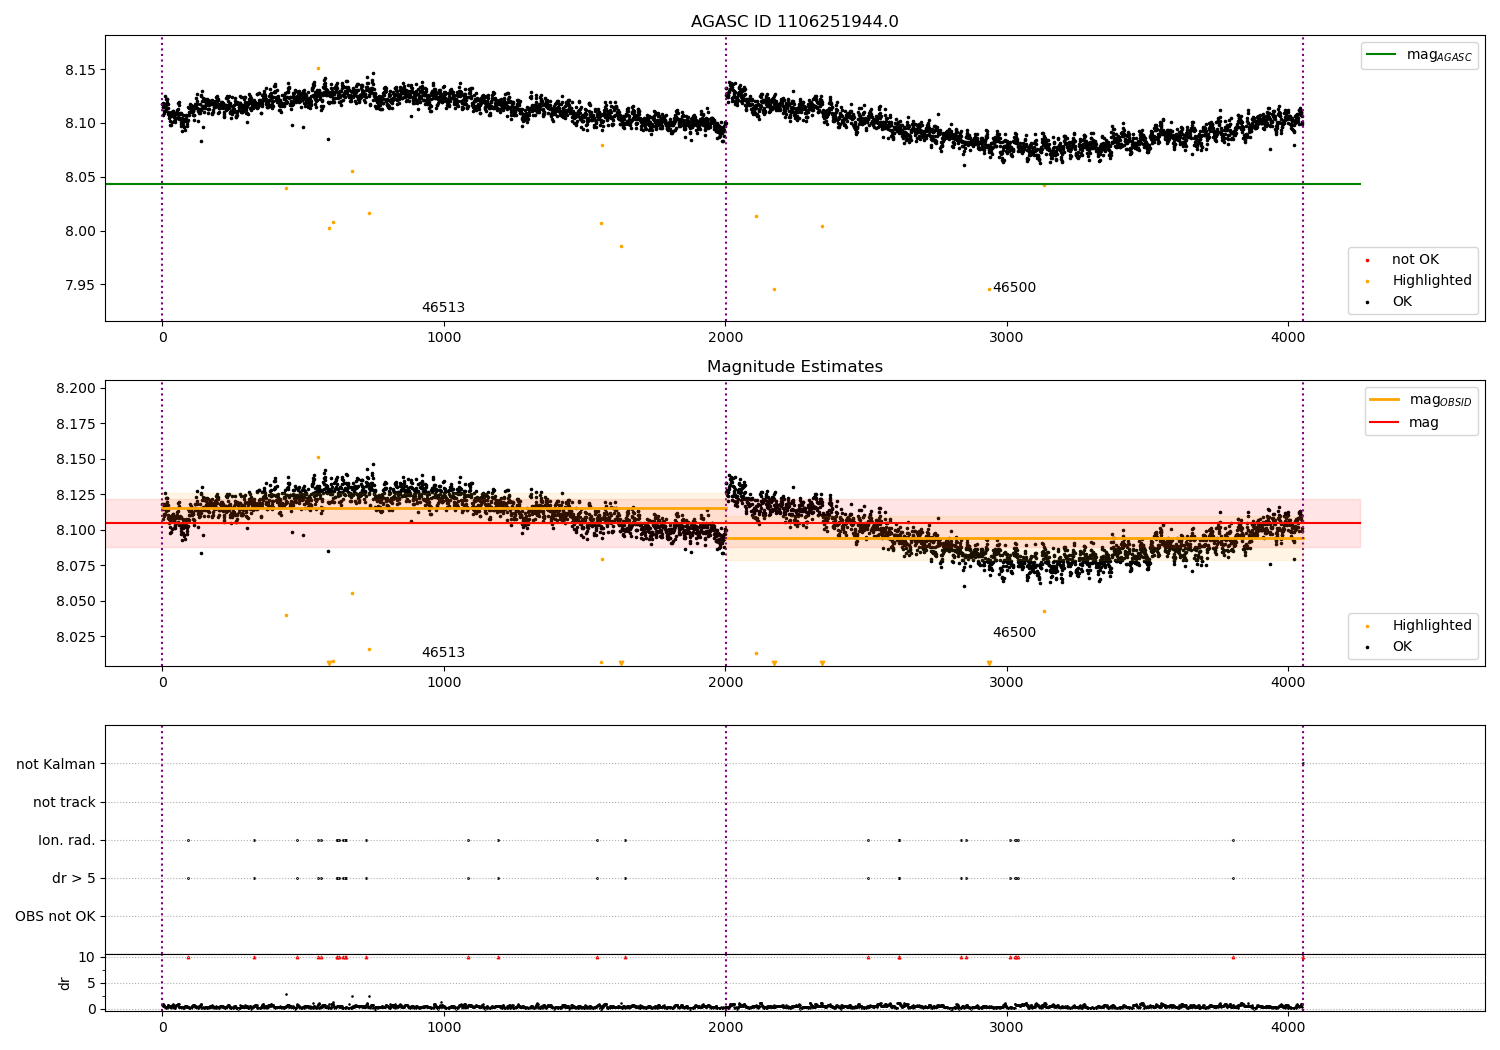Click the "8.050" y-axis tick label

point(77,602)
